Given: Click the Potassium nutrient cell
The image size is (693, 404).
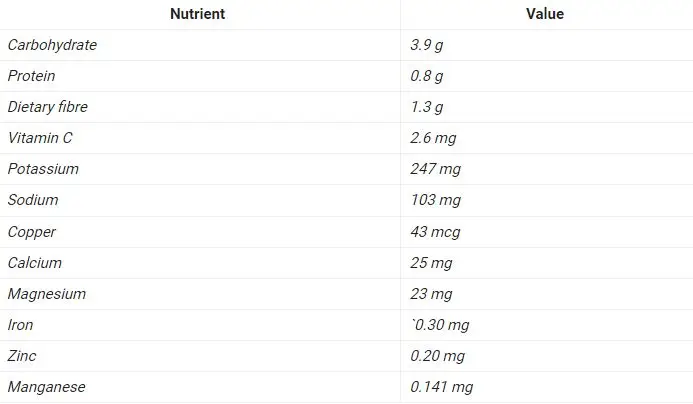Looking at the screenshot, I should click(x=43, y=169).
